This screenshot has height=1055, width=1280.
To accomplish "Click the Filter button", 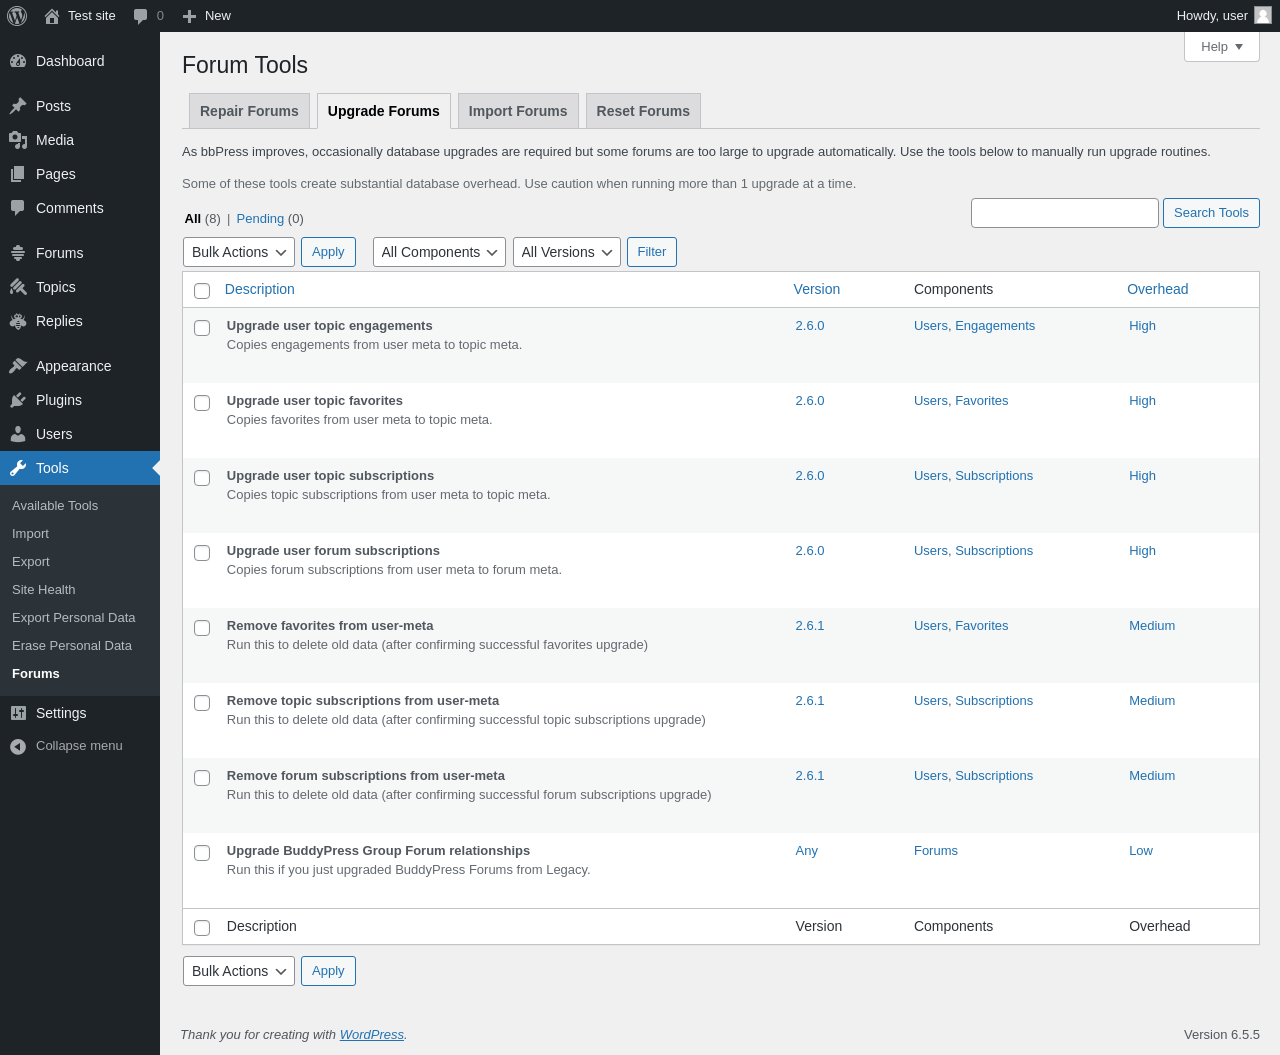I will pyautogui.click(x=651, y=252).
